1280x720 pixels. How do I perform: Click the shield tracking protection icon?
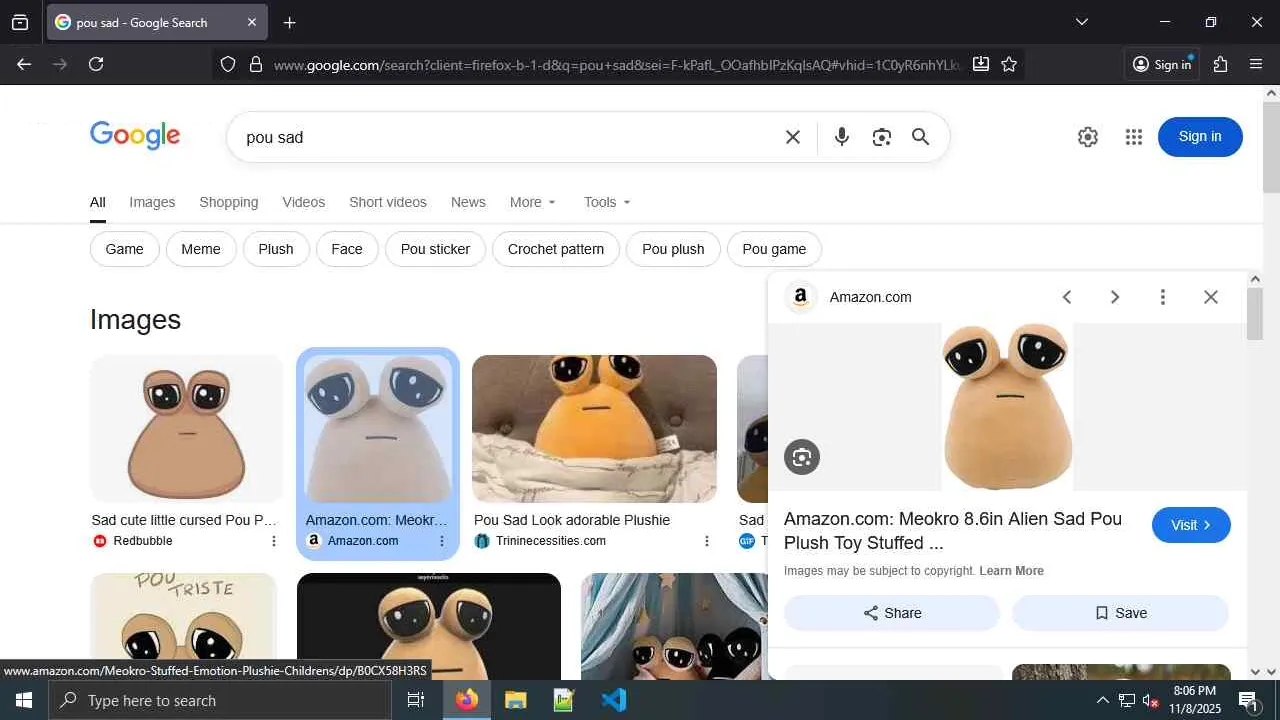pyautogui.click(x=228, y=64)
